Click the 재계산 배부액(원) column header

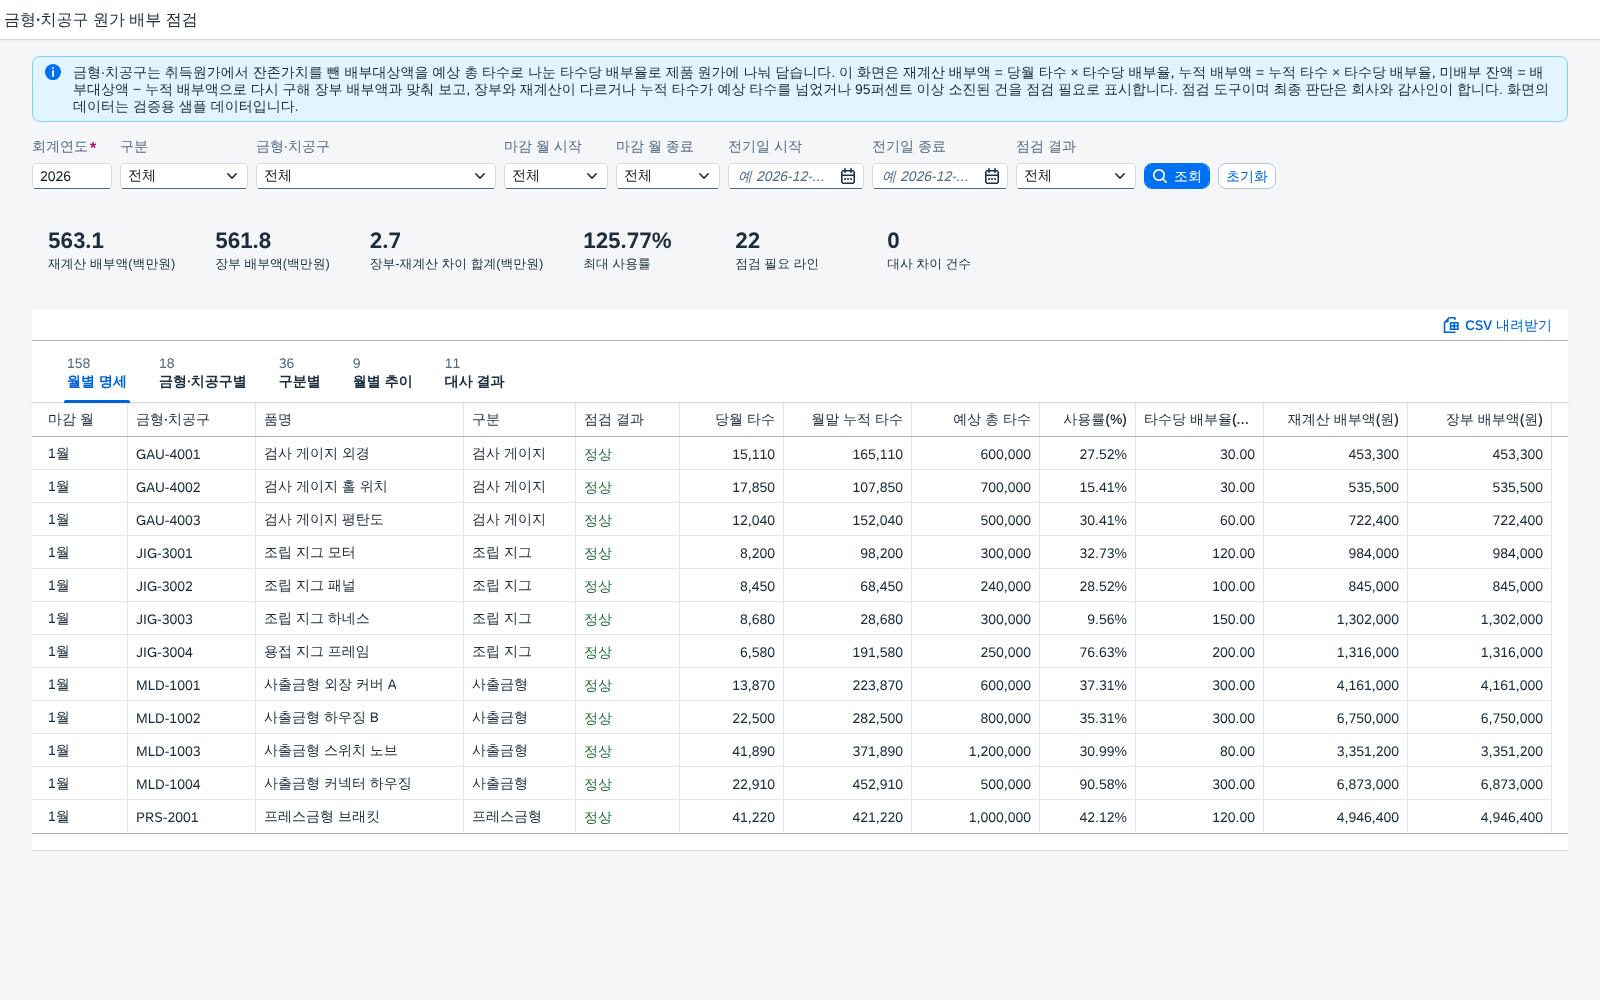pyautogui.click(x=1336, y=420)
